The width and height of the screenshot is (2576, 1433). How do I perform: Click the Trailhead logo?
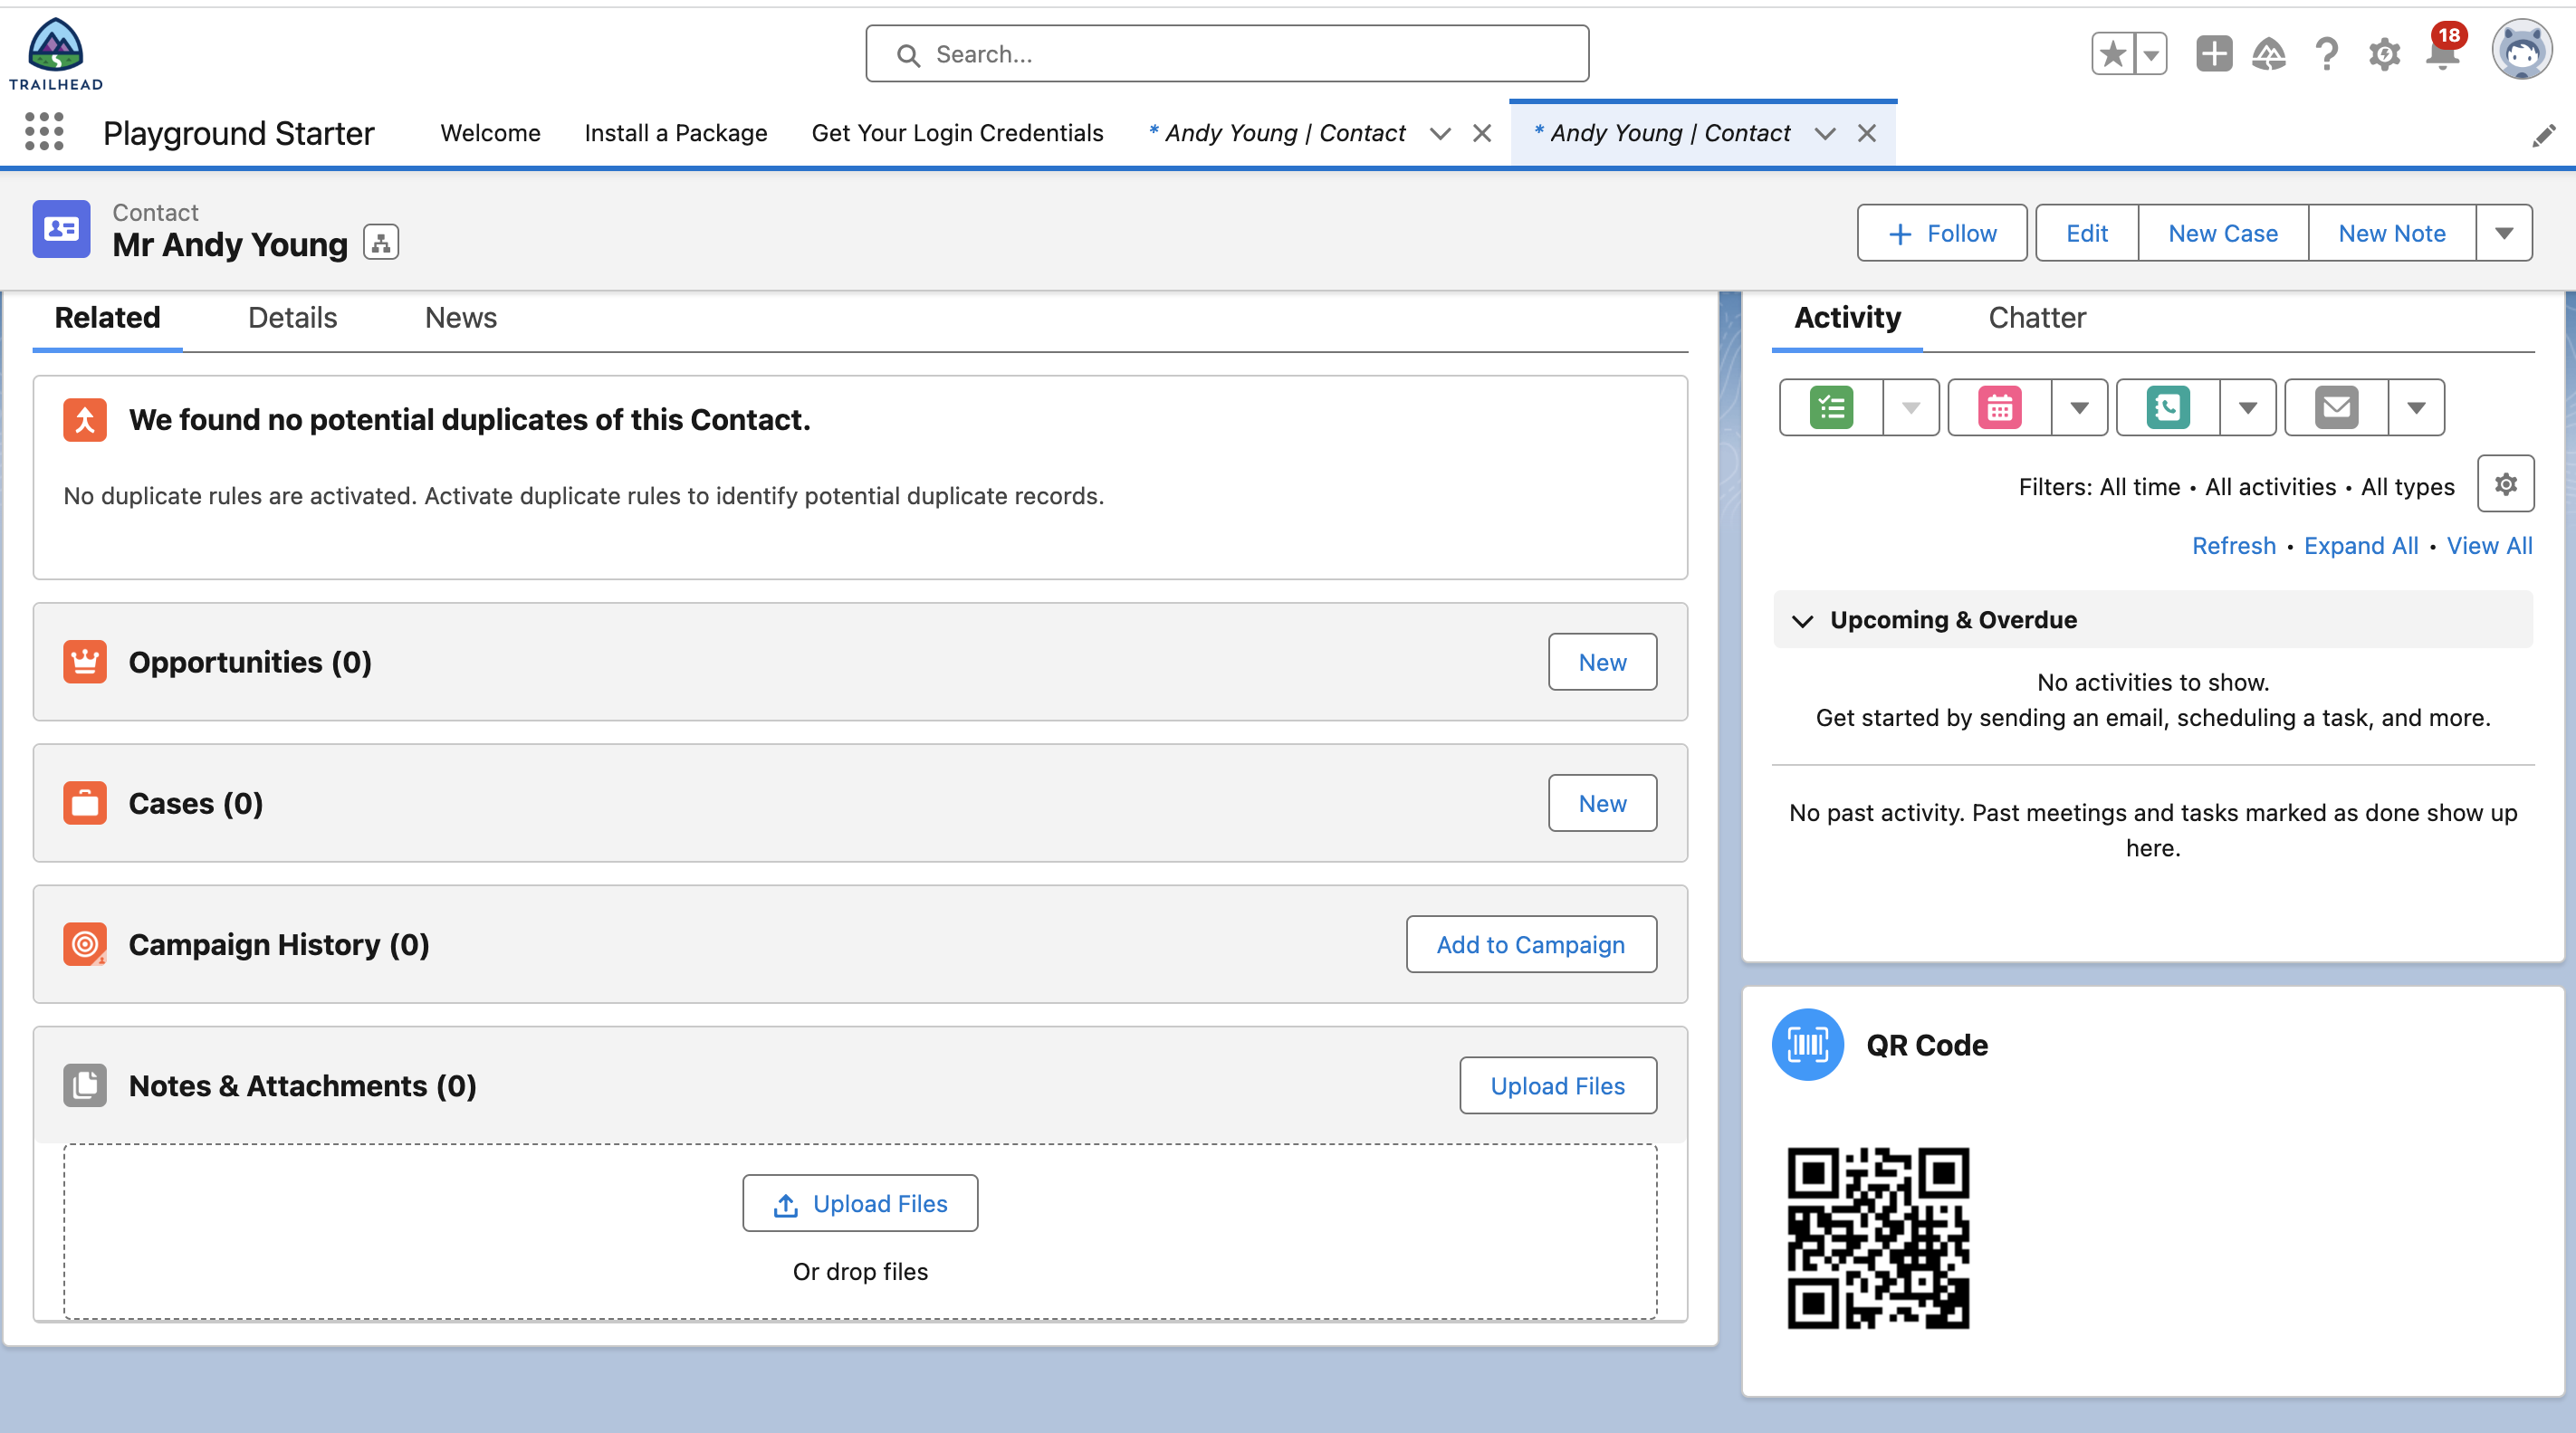(56, 54)
